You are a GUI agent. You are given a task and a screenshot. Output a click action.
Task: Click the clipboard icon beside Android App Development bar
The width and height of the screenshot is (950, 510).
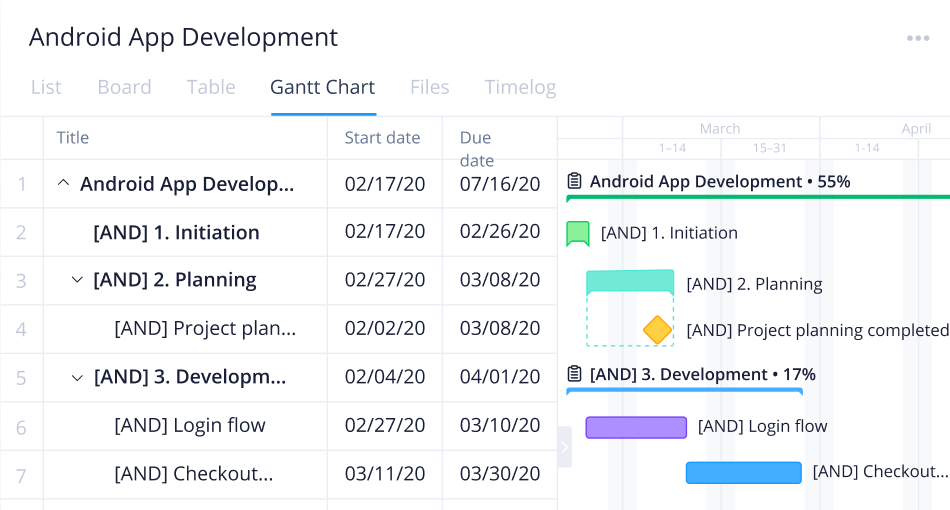[x=574, y=182]
